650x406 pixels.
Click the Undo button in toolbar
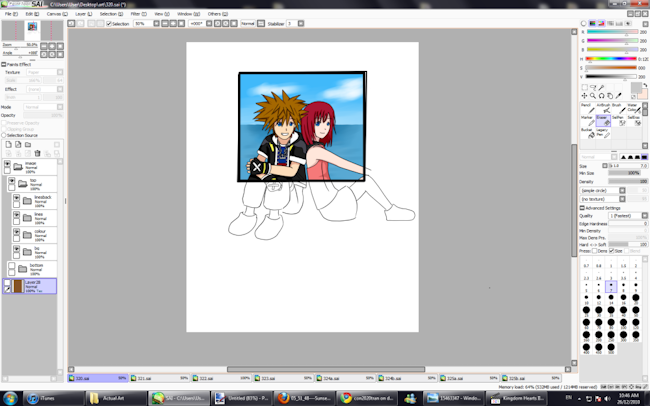pyautogui.click(x=71, y=24)
